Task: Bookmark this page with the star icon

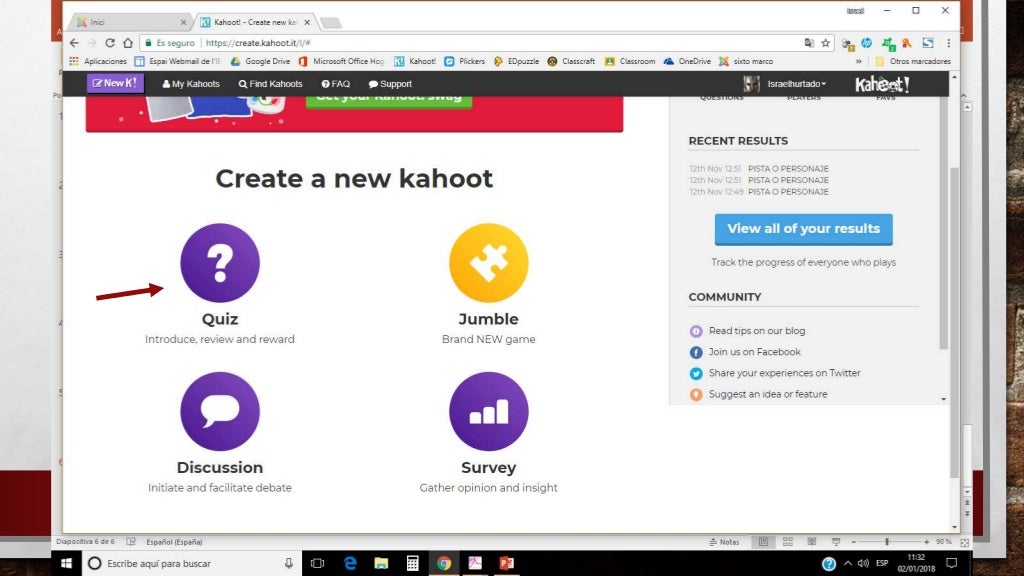Action: pos(825,43)
